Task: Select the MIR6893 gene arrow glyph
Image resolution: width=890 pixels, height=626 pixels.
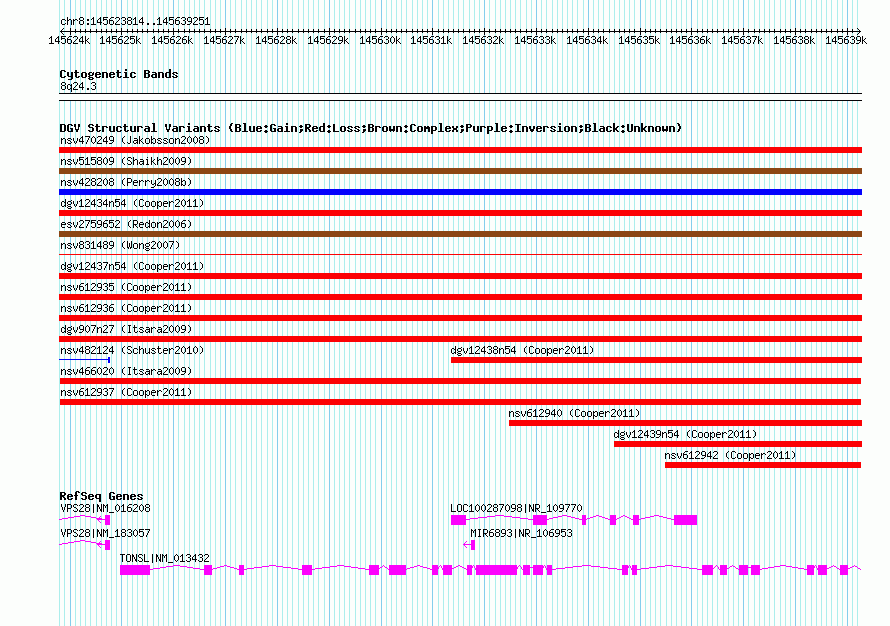Action: point(469,545)
